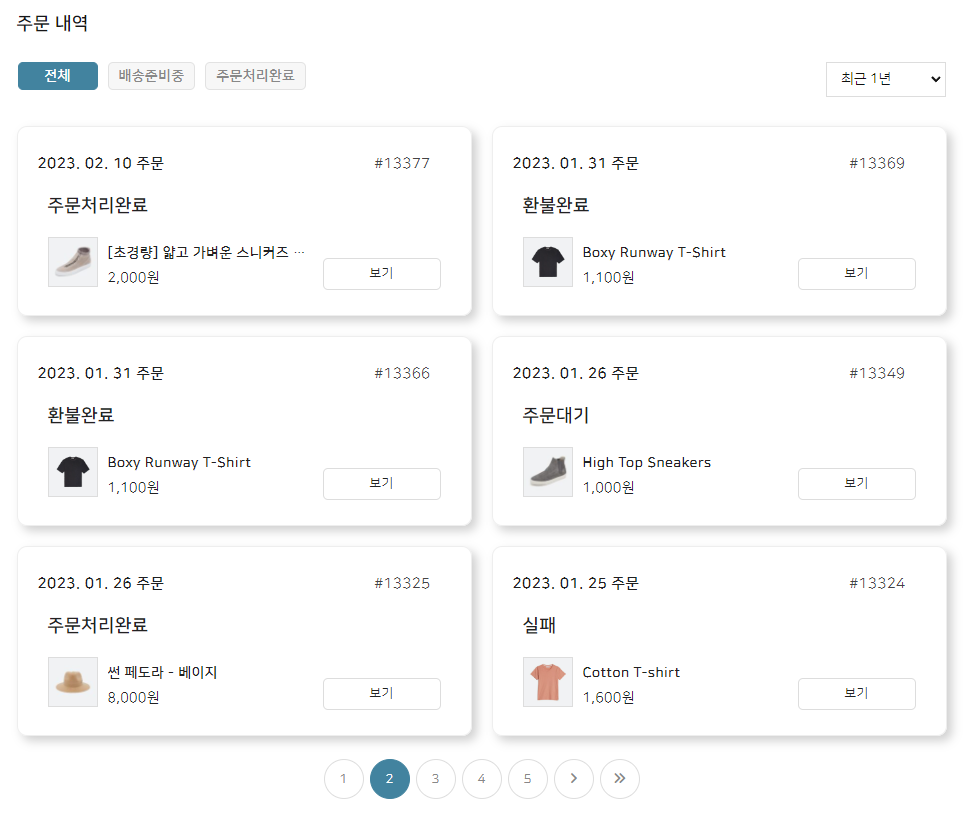Jump to page 5
This screenshot has height=822, width=967.
click(528, 779)
